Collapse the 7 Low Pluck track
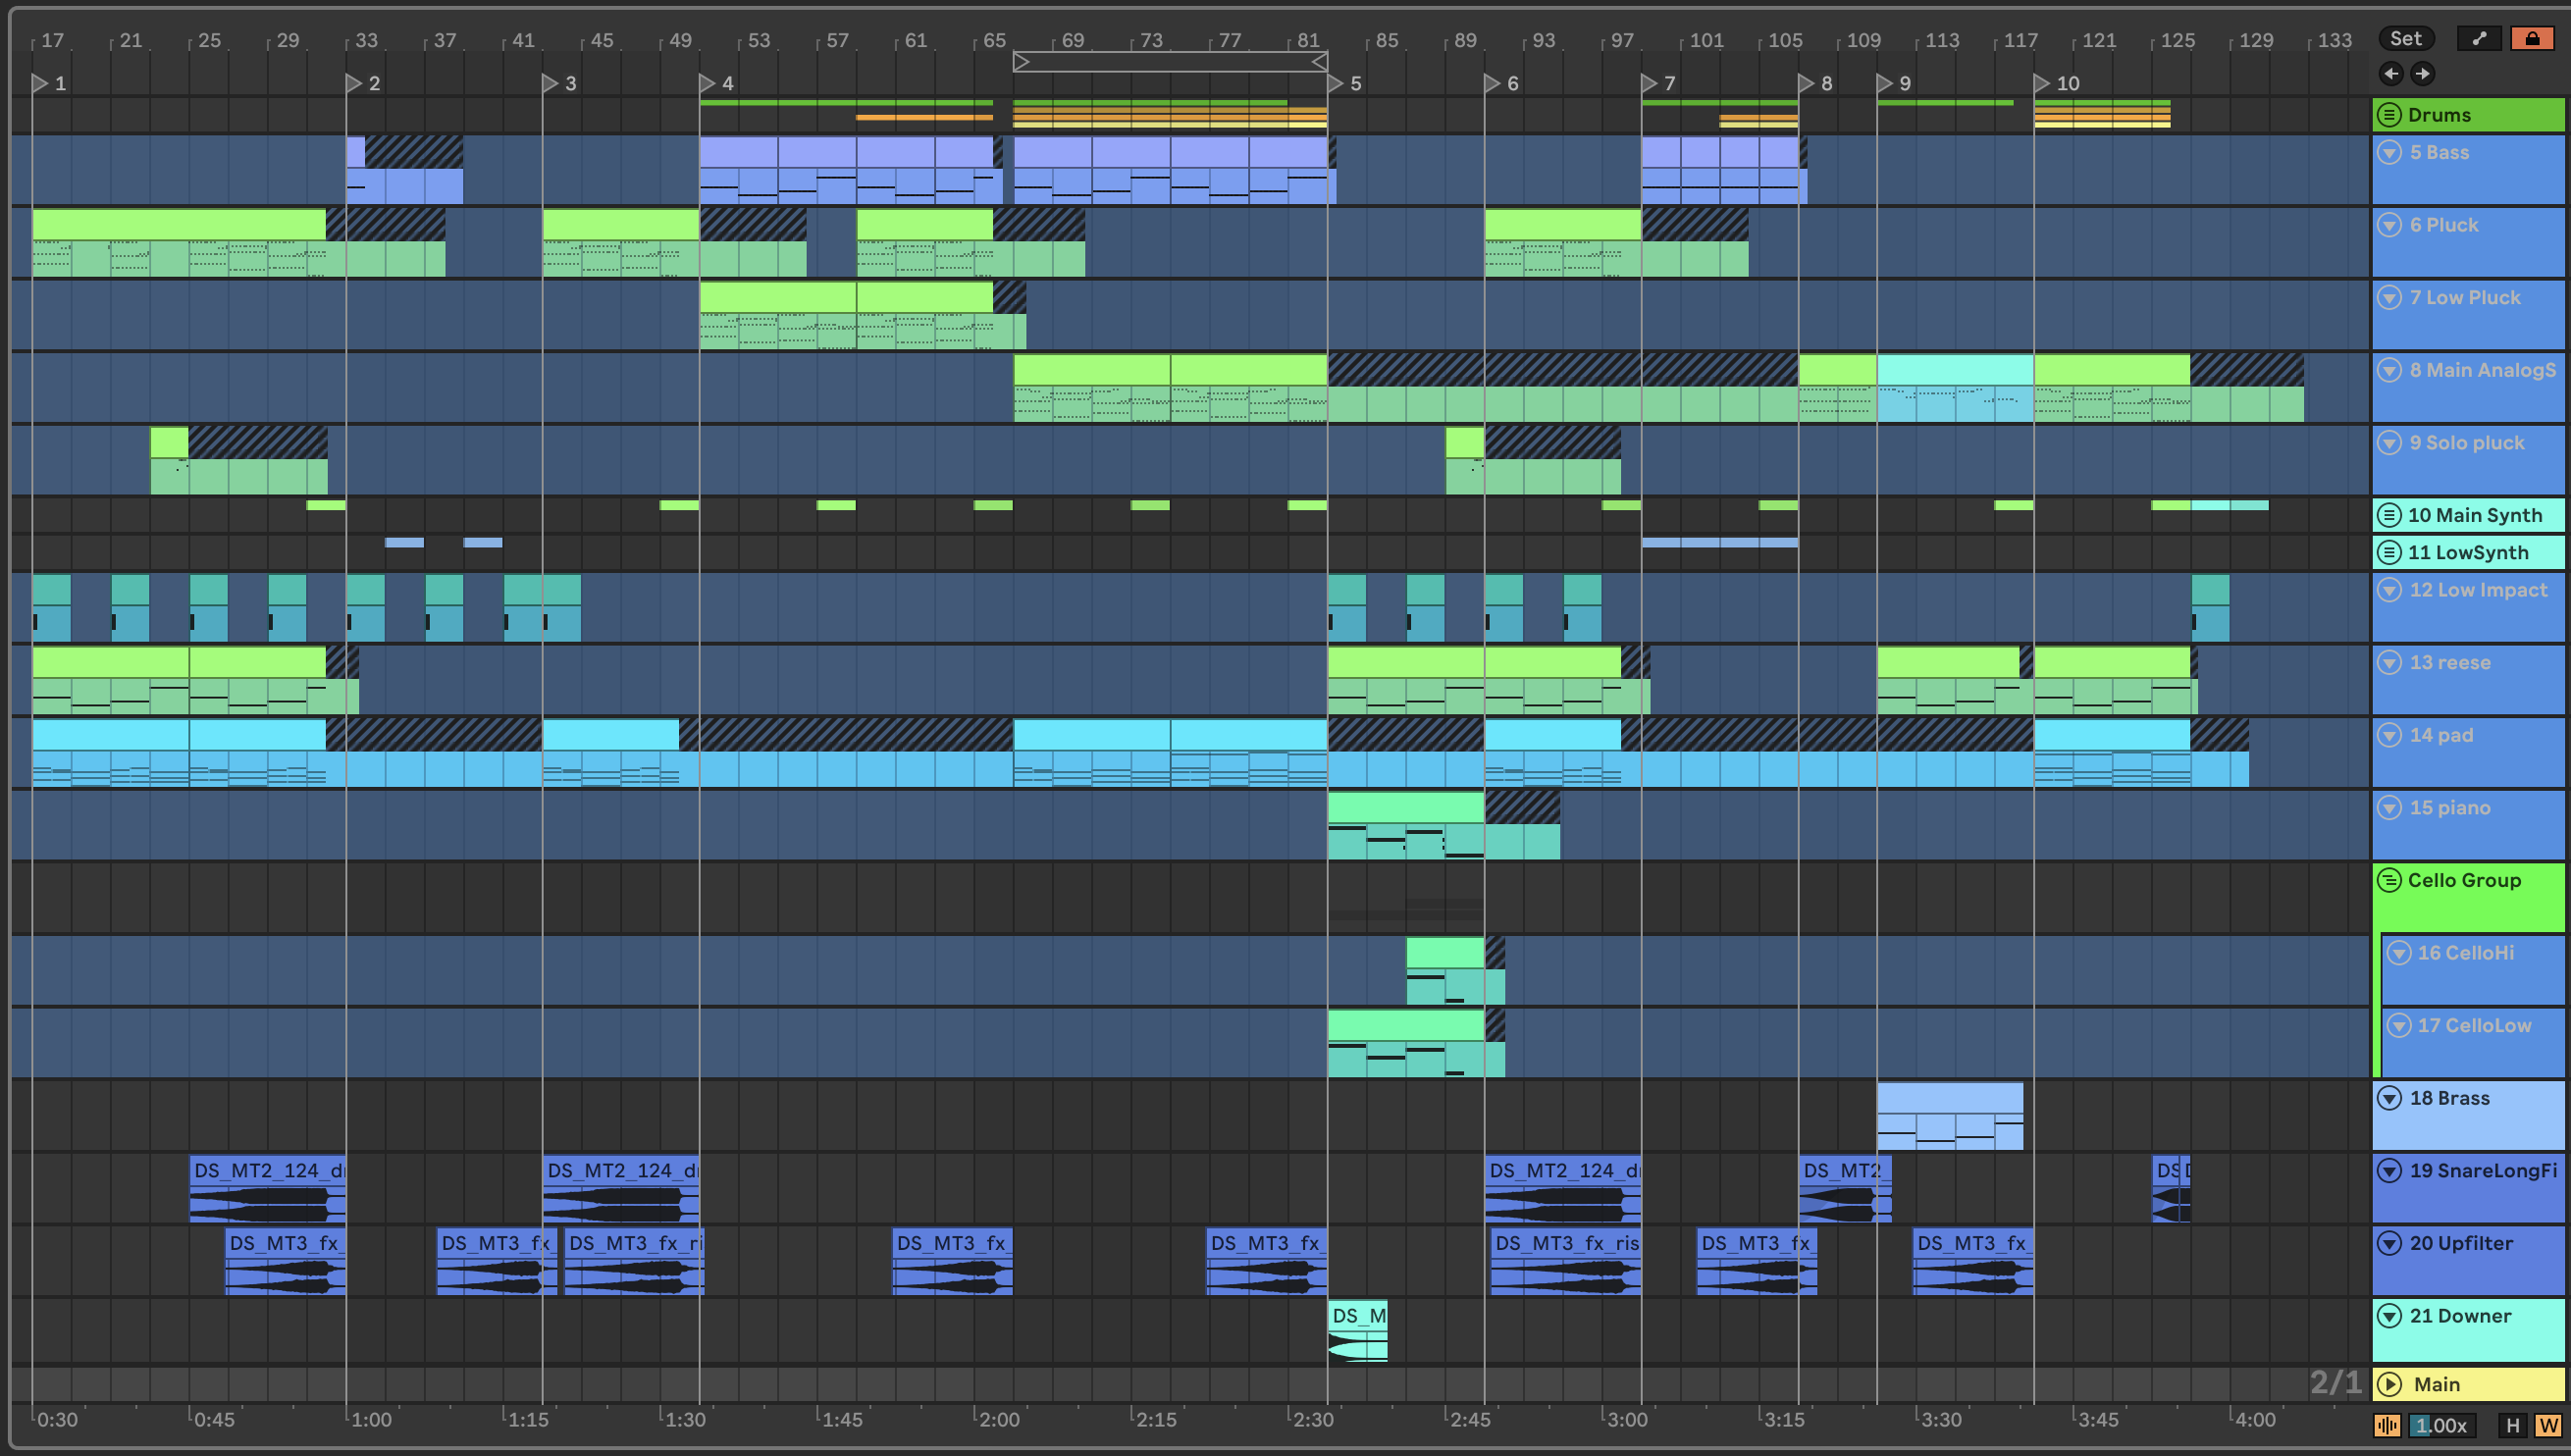This screenshot has width=2571, height=1456. 2389,297
